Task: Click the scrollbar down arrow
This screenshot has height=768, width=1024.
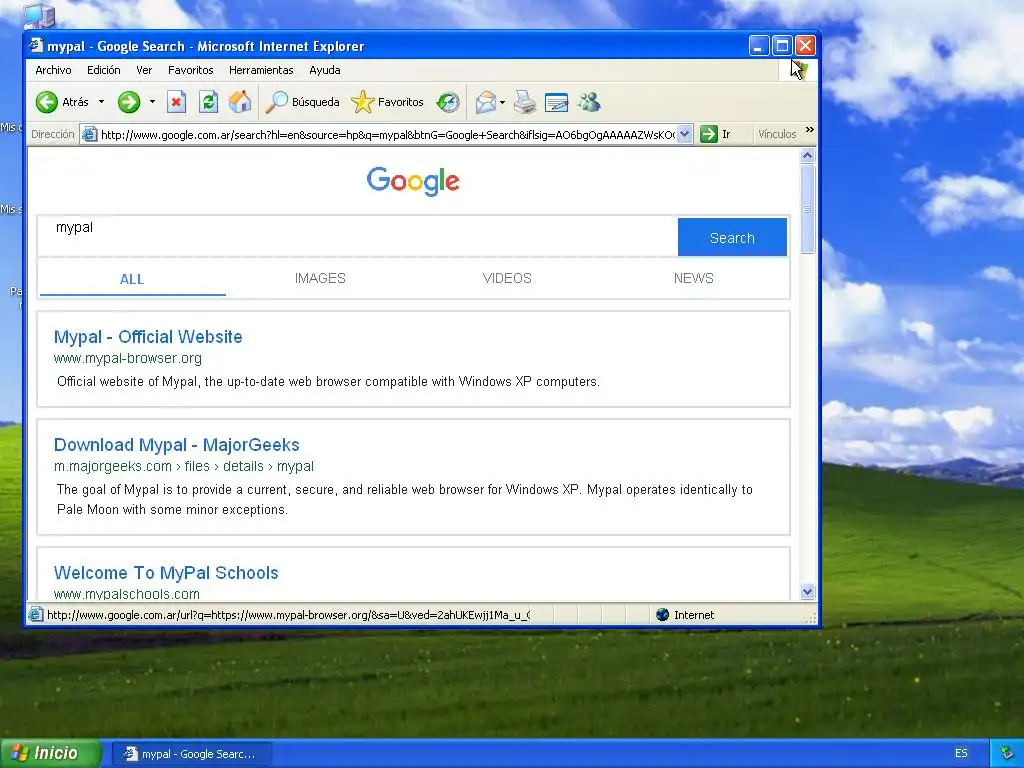Action: click(808, 592)
